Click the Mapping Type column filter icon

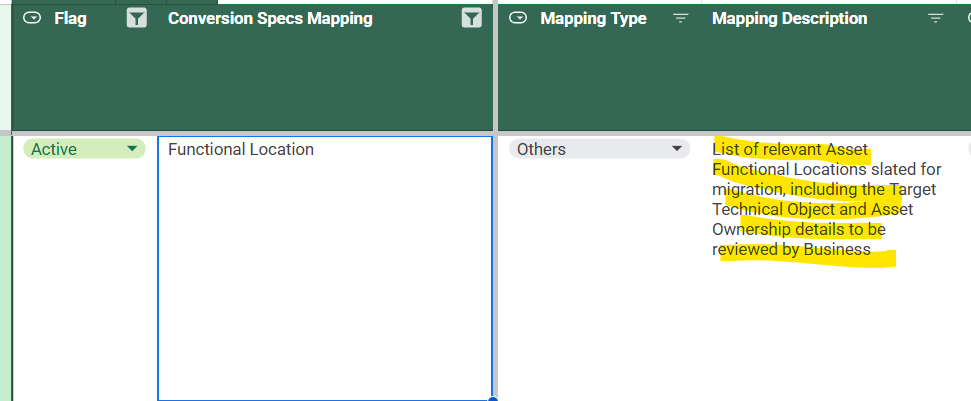681,19
